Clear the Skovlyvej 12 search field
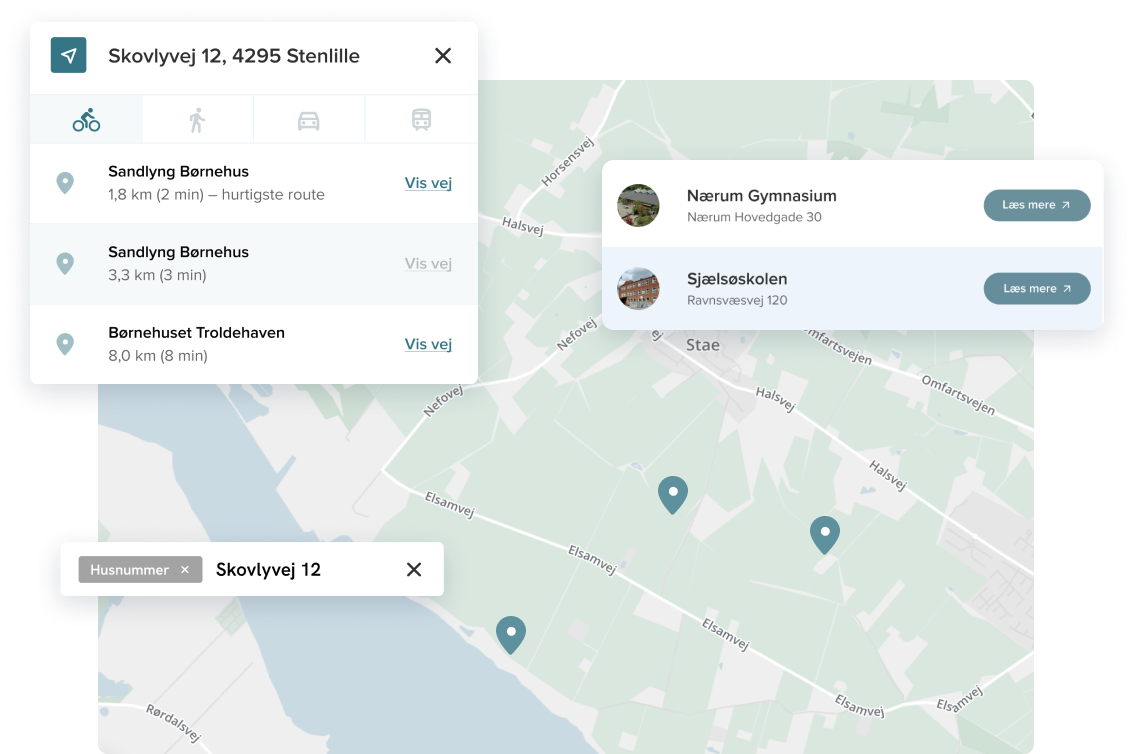 coord(414,569)
